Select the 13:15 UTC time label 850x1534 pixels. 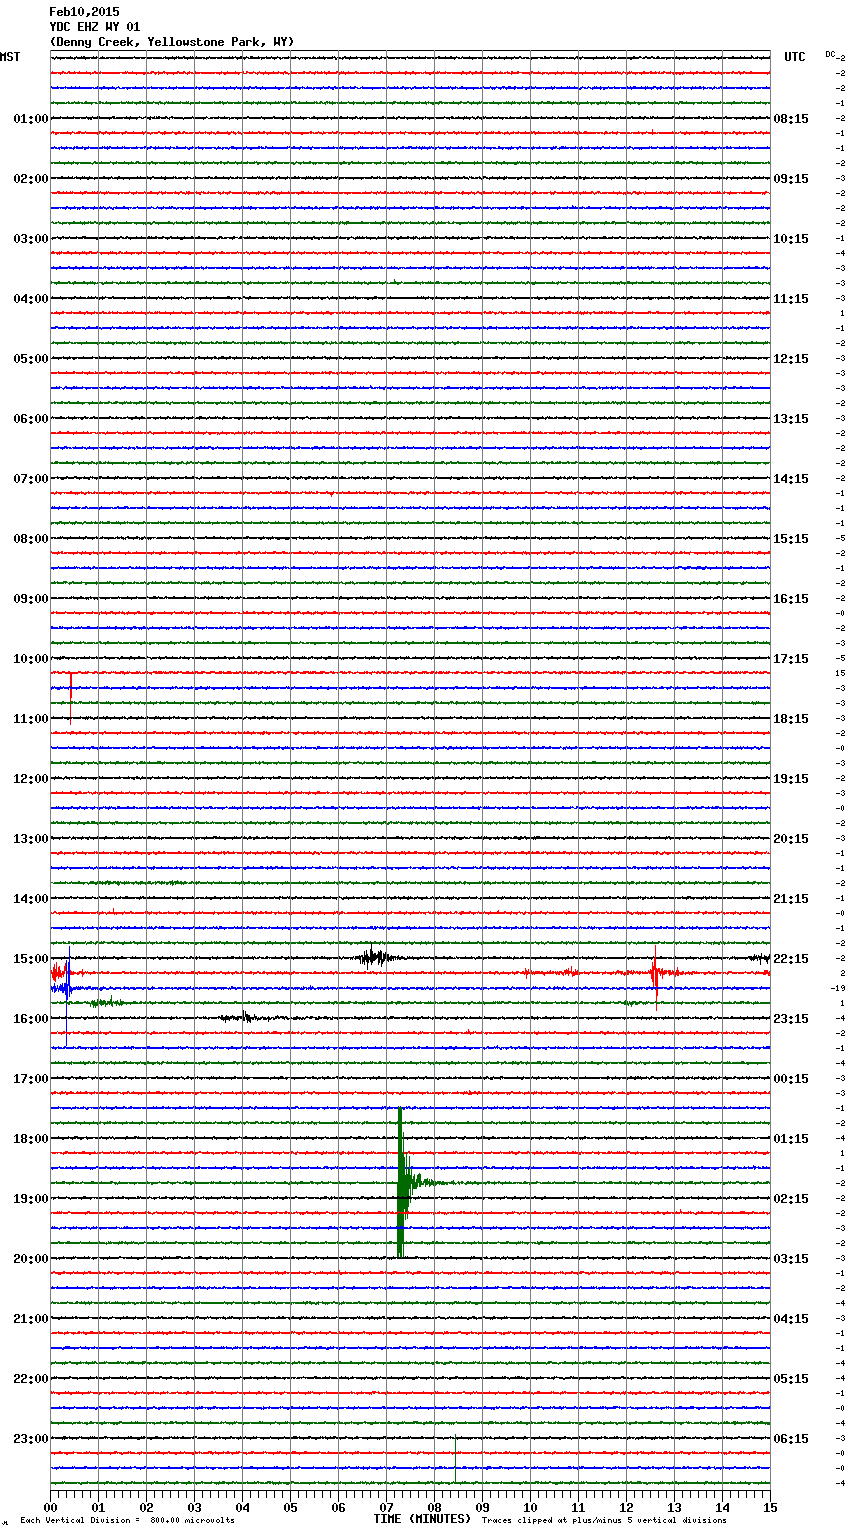pyautogui.click(x=791, y=419)
